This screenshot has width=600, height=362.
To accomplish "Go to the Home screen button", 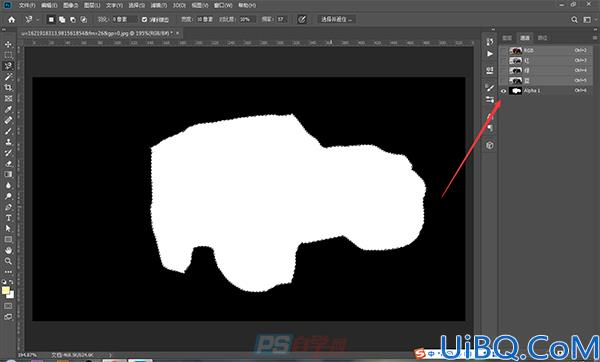I will [x=12, y=20].
